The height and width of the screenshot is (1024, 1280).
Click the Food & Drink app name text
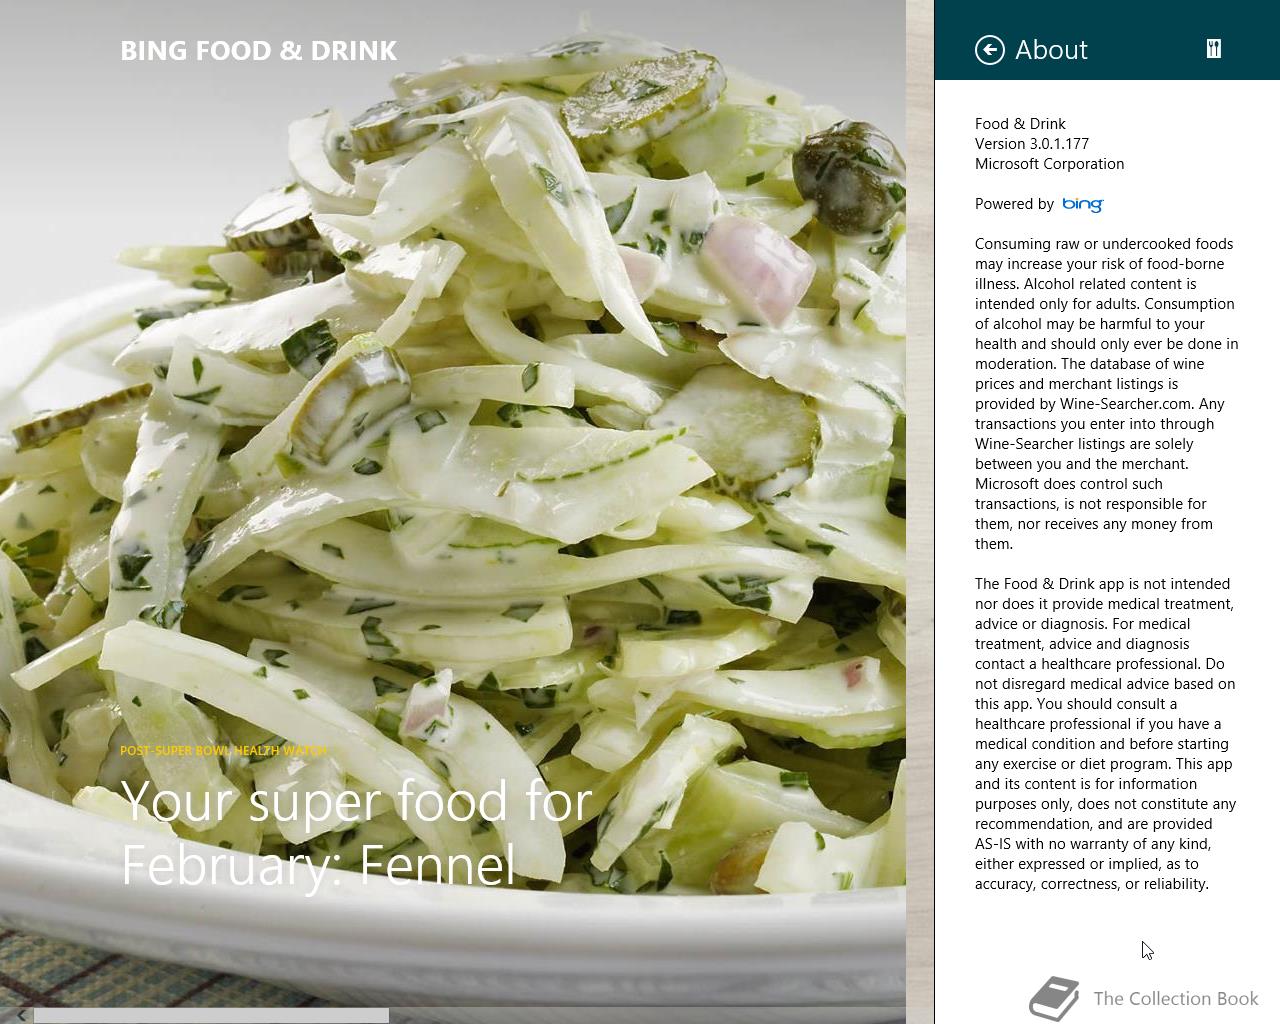1020,124
